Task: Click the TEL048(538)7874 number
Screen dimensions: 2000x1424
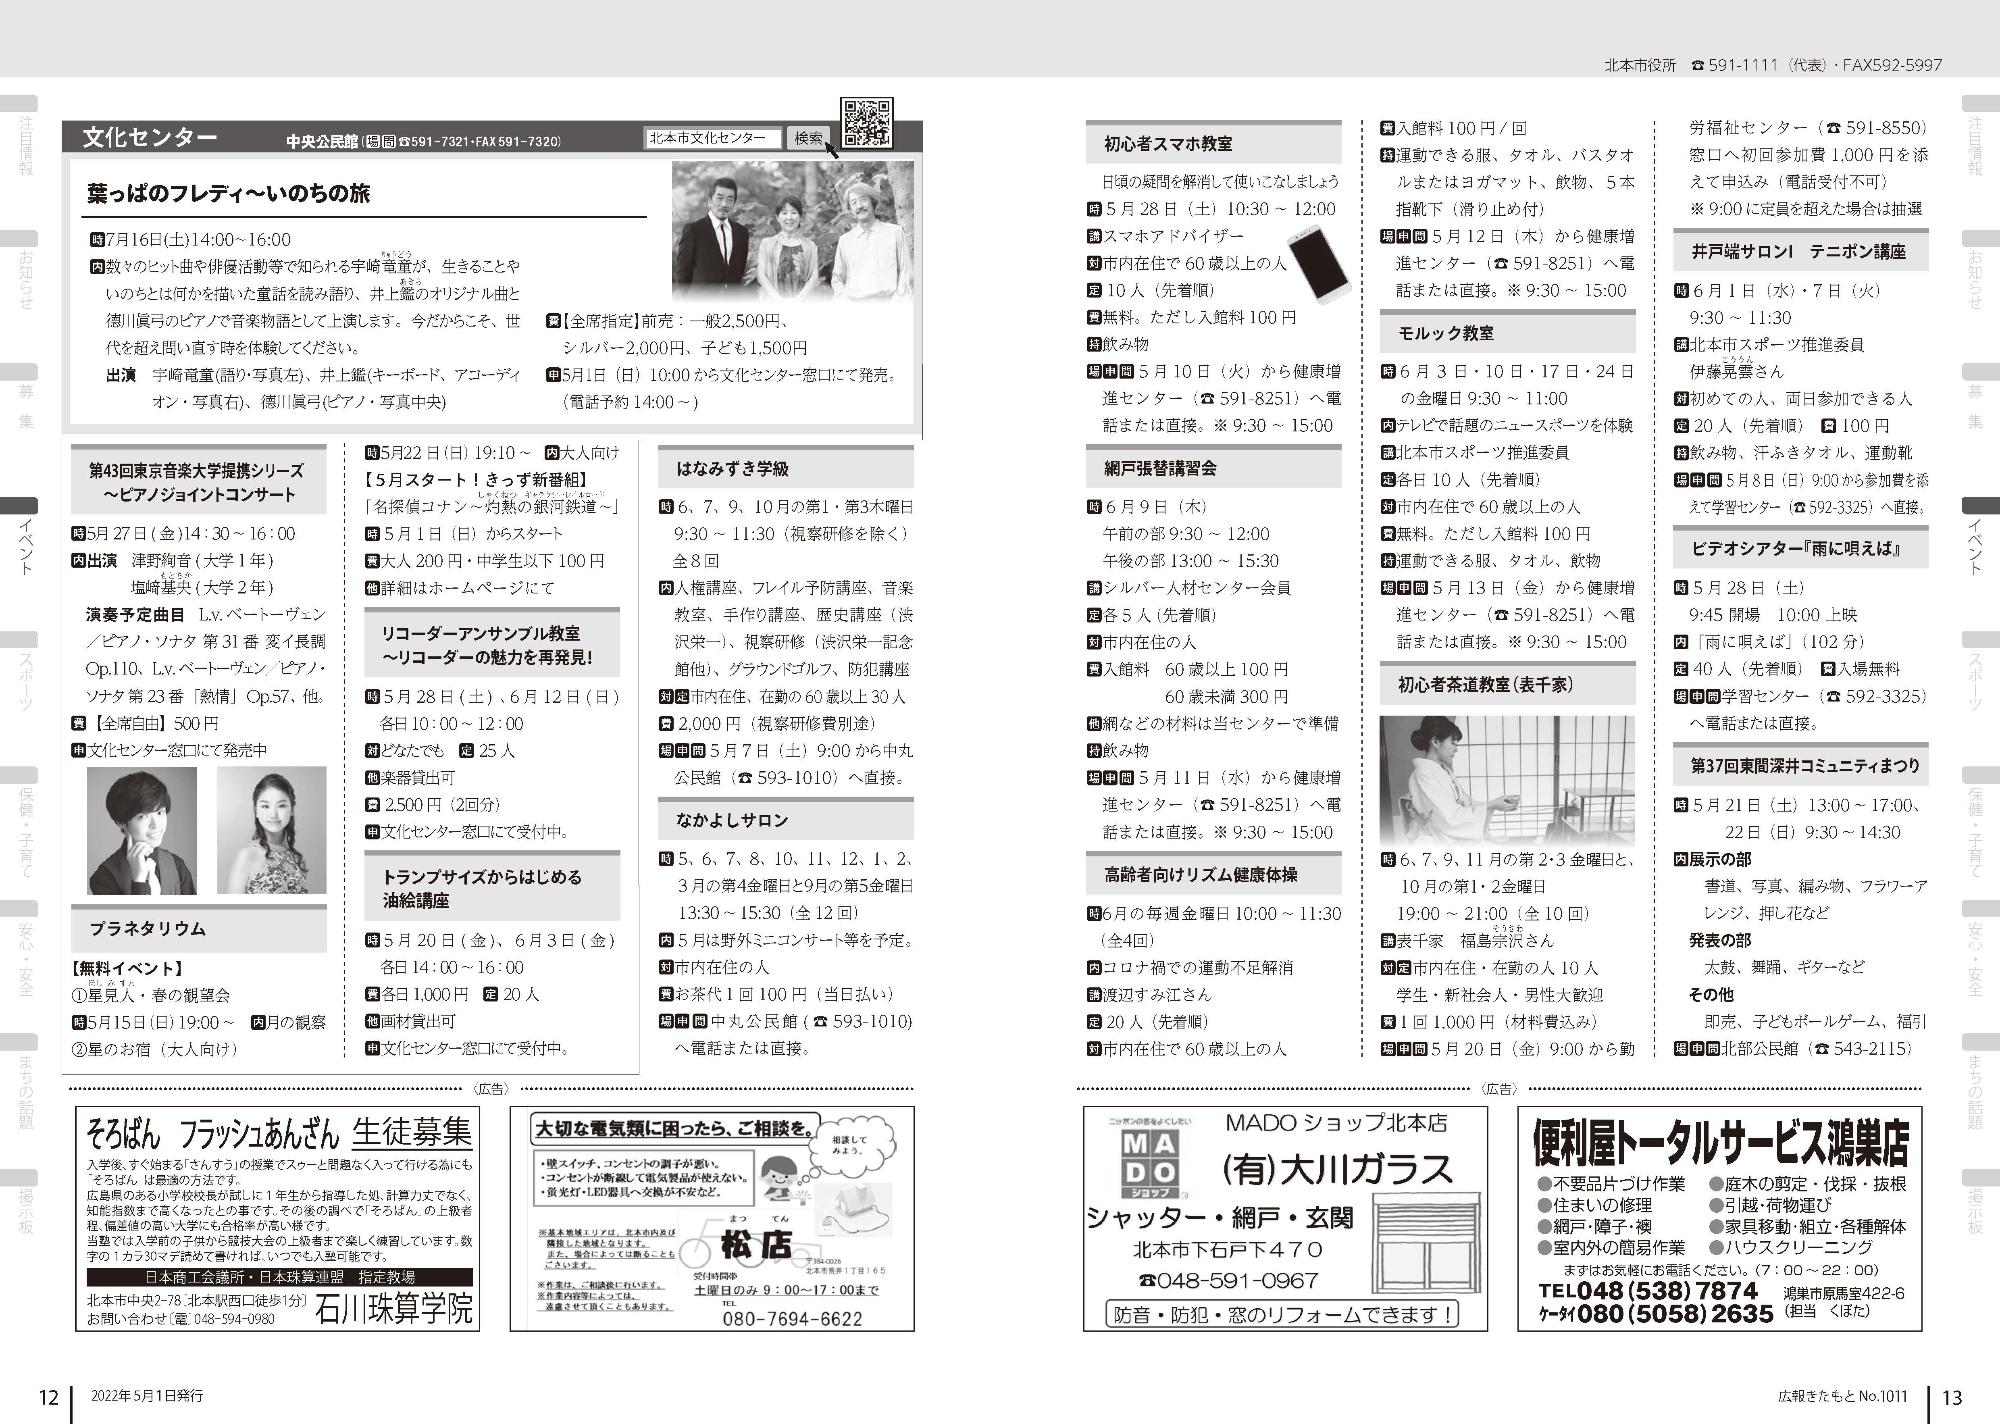Action: (x=1648, y=1290)
